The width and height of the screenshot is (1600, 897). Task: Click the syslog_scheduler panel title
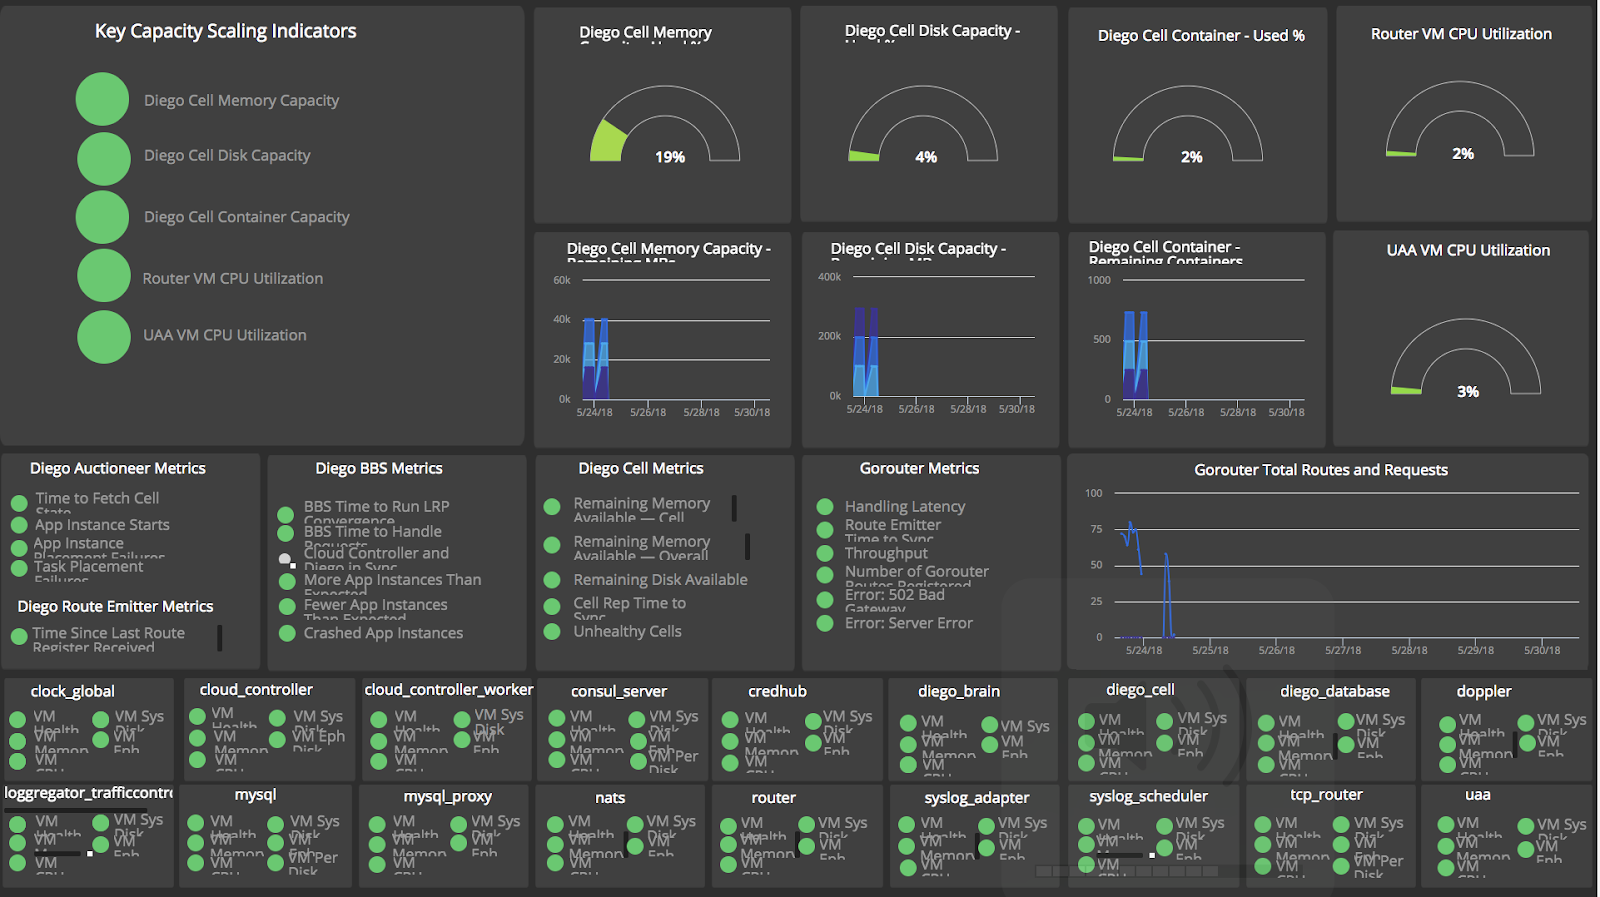1148,796
